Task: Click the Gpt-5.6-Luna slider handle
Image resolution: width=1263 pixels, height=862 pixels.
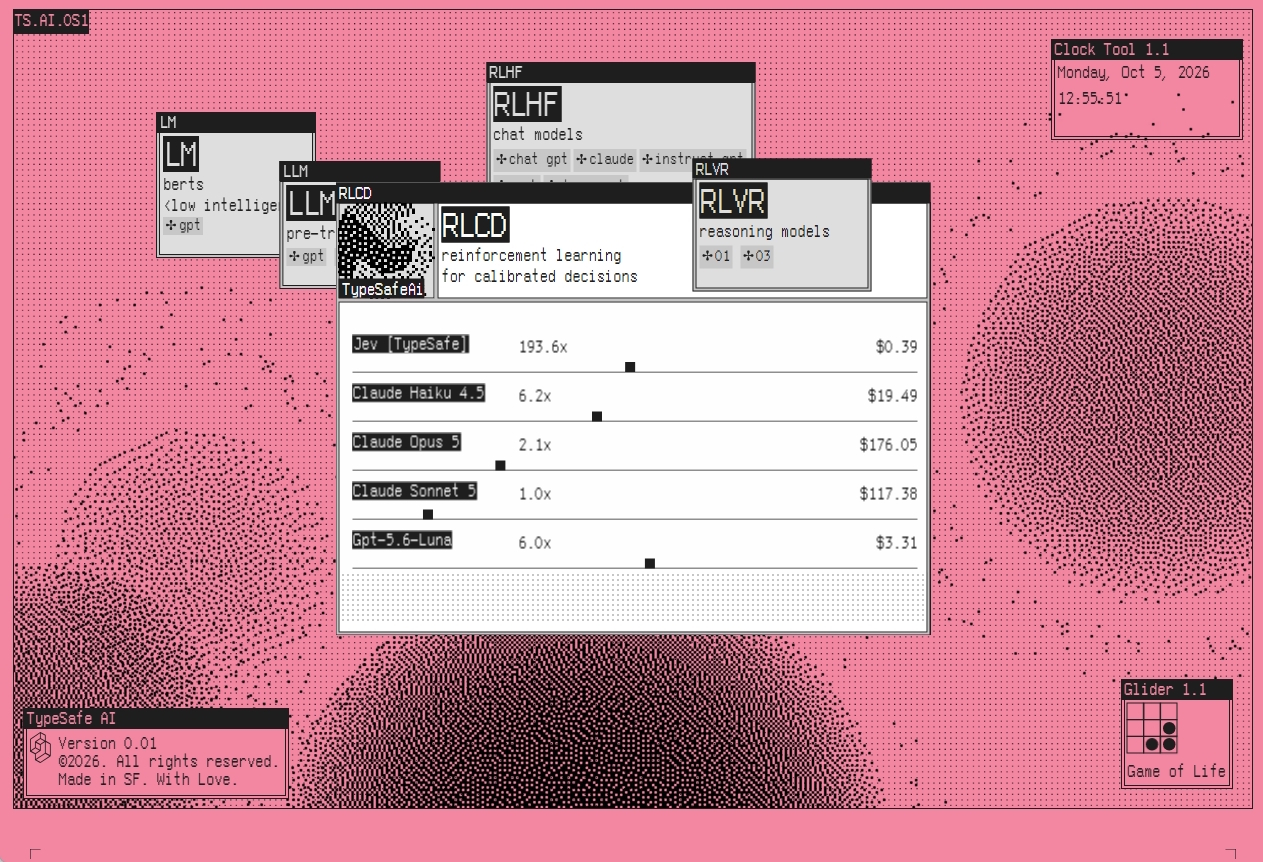Action: coord(650,563)
